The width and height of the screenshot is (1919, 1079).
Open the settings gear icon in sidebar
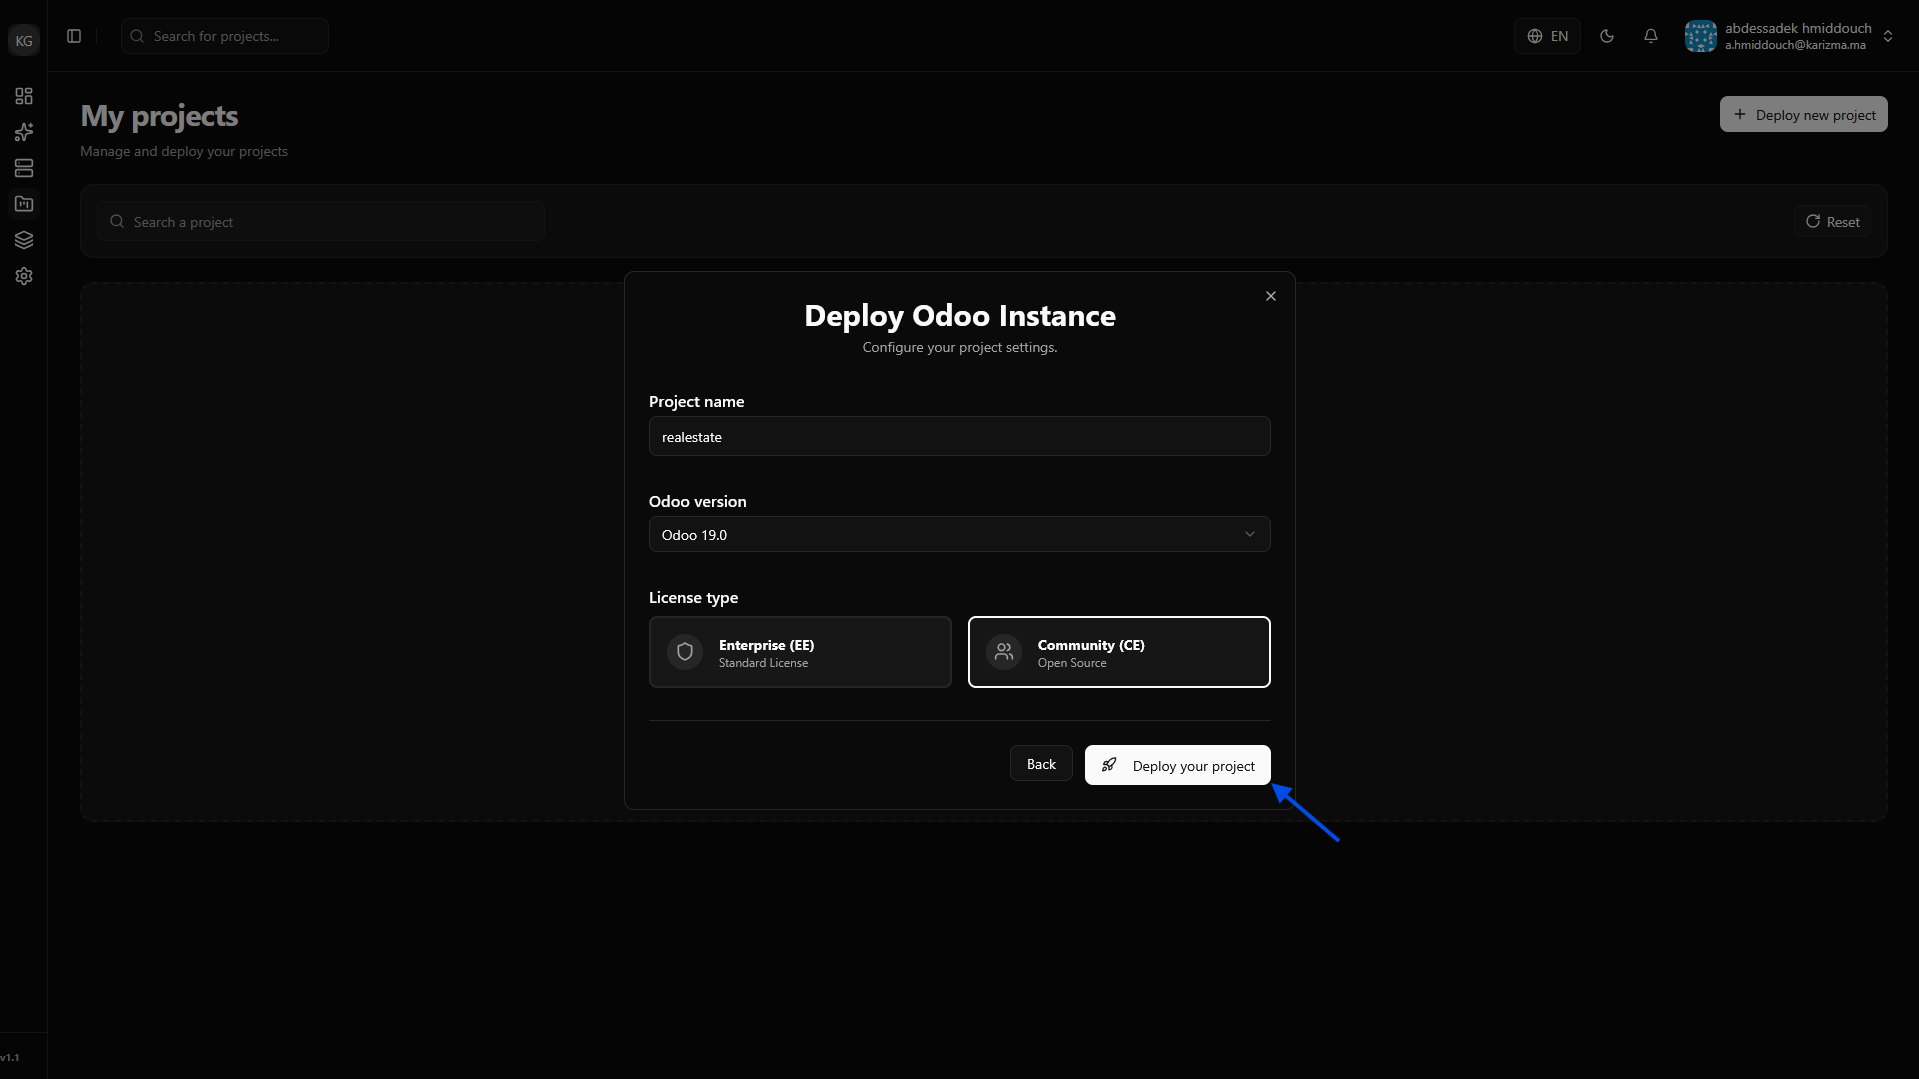tap(24, 276)
